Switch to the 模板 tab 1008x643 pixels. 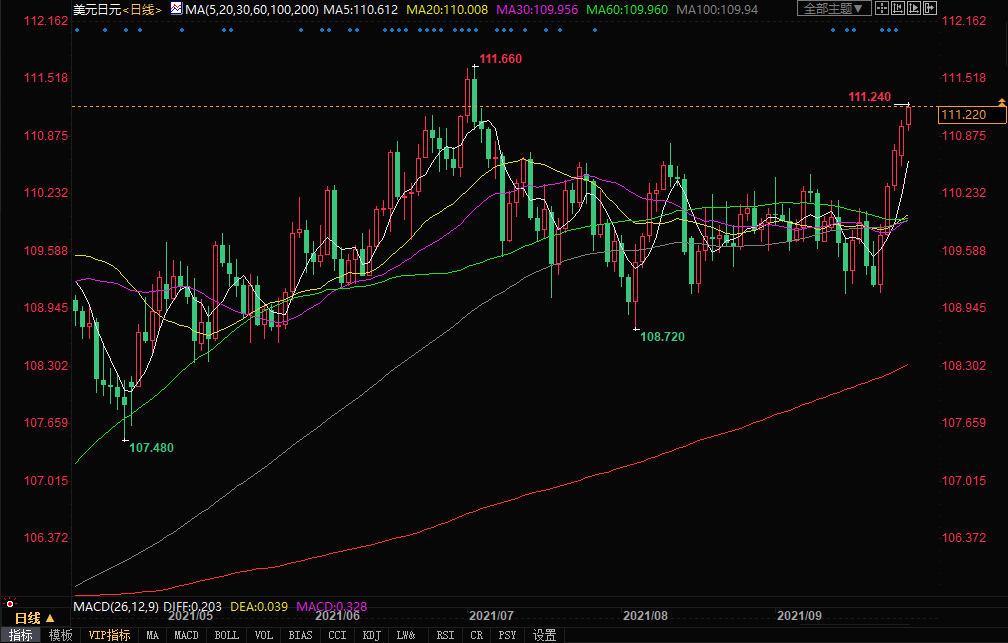60,635
